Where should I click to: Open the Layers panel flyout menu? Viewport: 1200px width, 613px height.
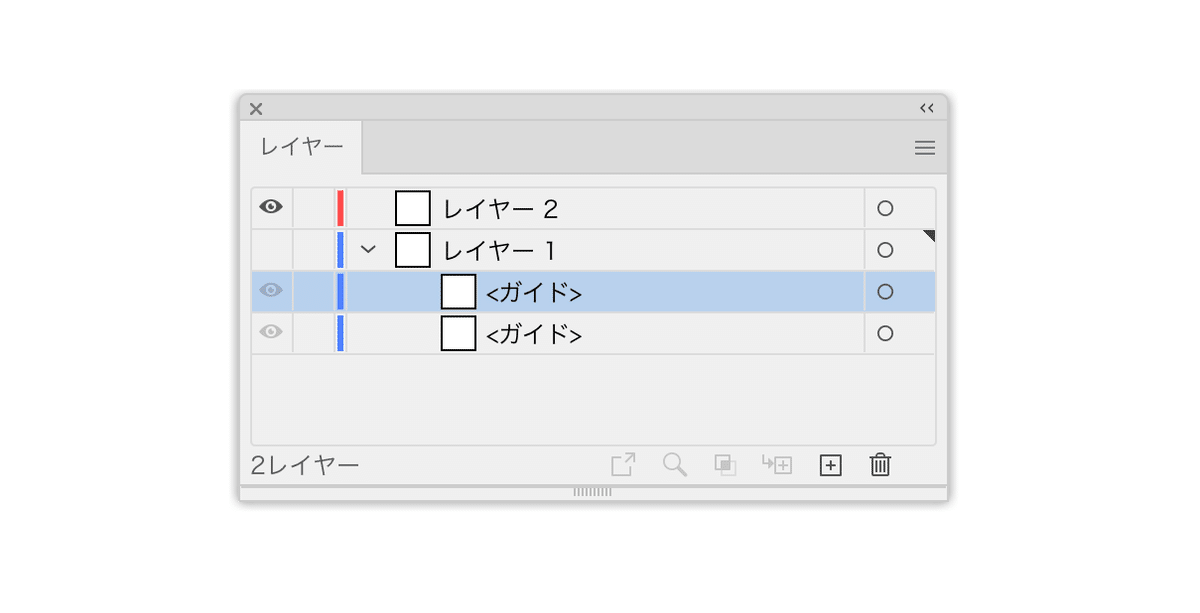coord(924,147)
